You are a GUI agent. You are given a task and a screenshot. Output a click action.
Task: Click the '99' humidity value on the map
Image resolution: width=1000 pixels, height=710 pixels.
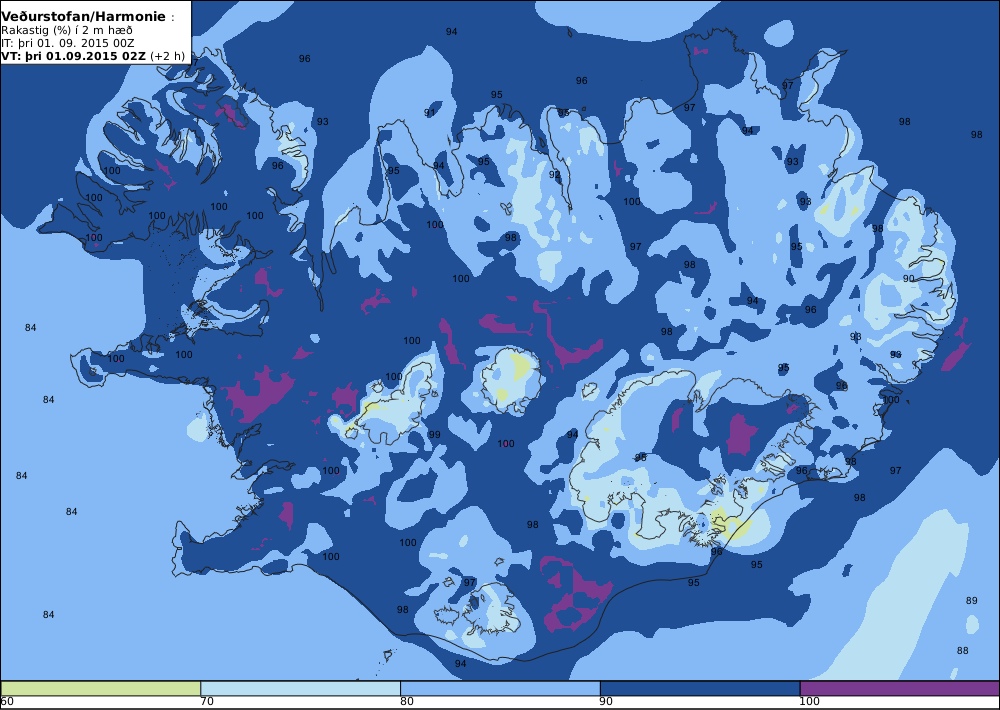[x=434, y=435]
